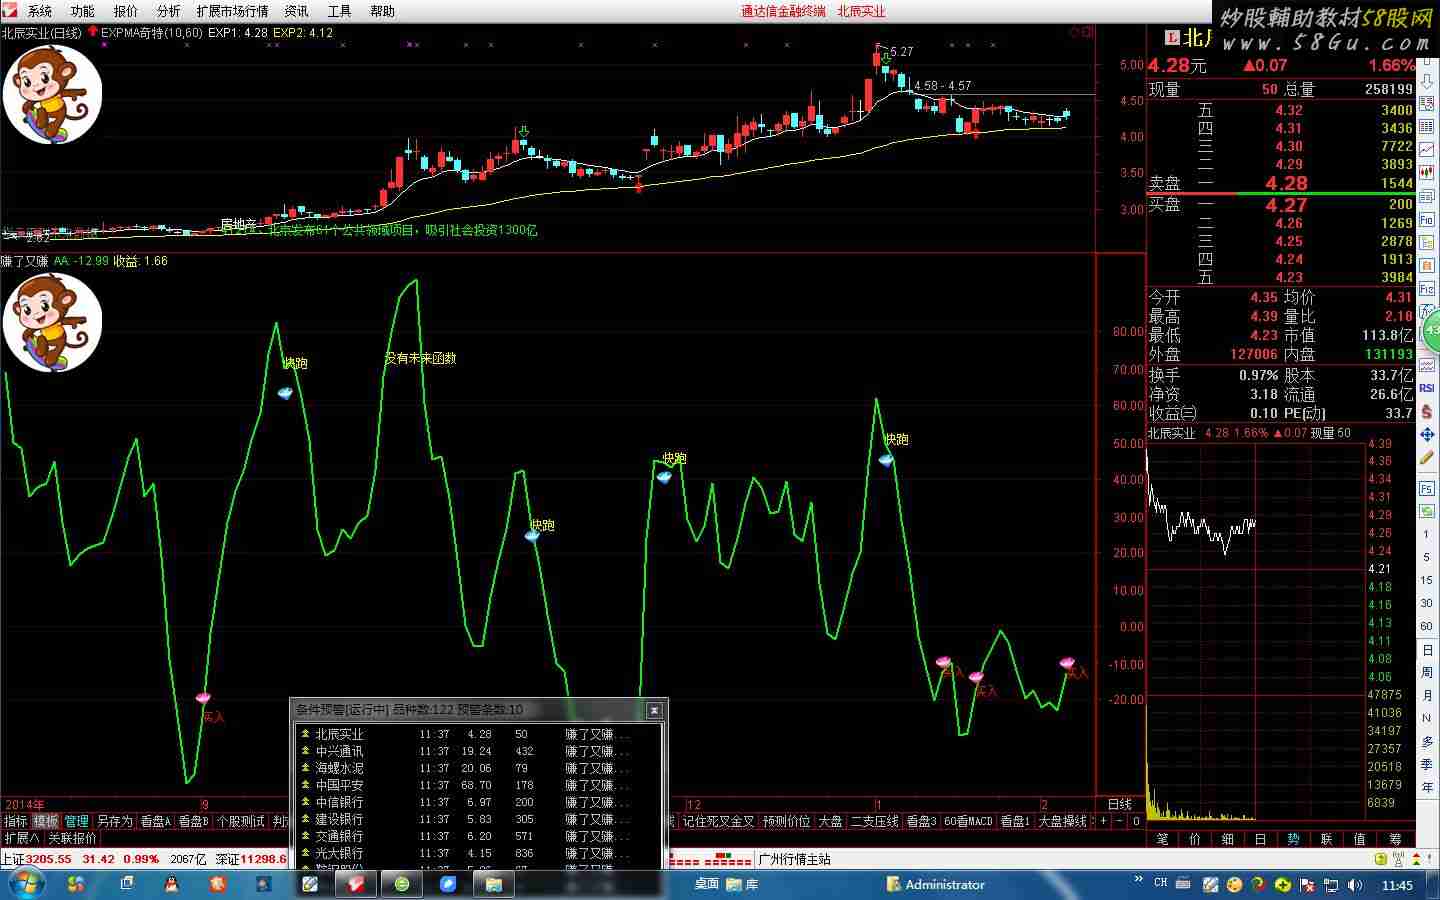Open the 预测价位 template tab
Viewport: 1440px width, 900px height.
(x=787, y=821)
